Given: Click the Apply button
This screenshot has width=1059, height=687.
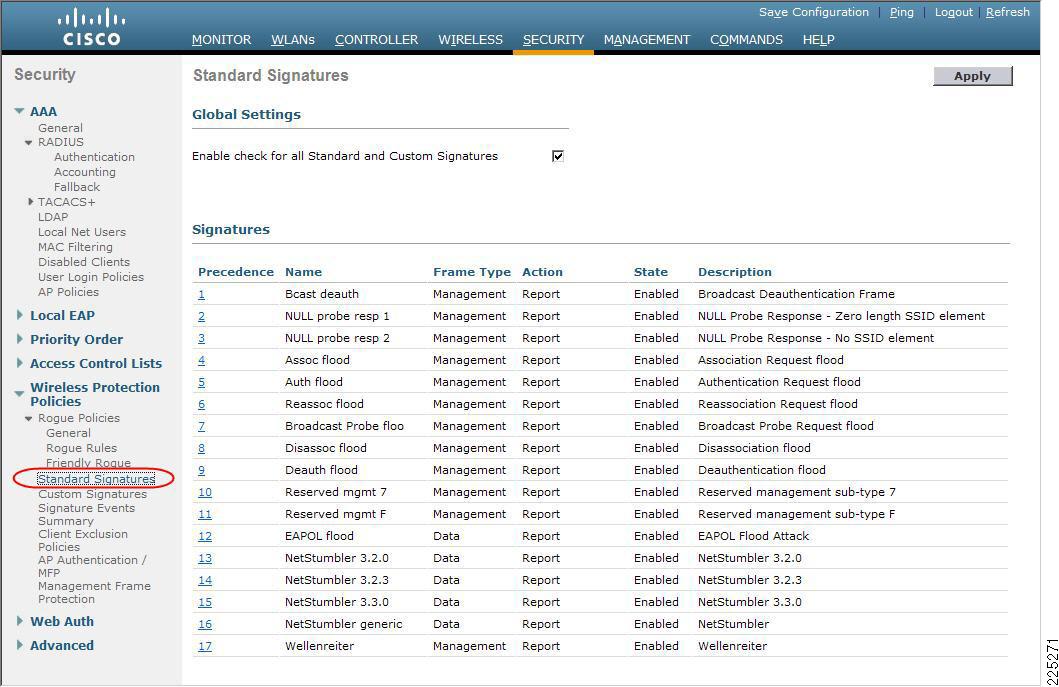Looking at the screenshot, I should coord(973,76).
